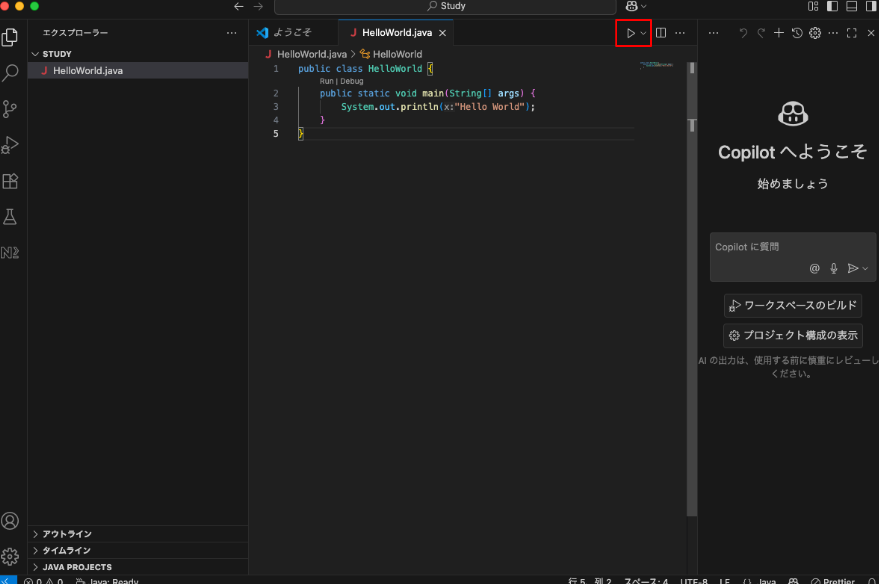Image resolution: width=879 pixels, height=584 pixels.
Task: Start voice chat with microphone icon
Action: point(834,268)
